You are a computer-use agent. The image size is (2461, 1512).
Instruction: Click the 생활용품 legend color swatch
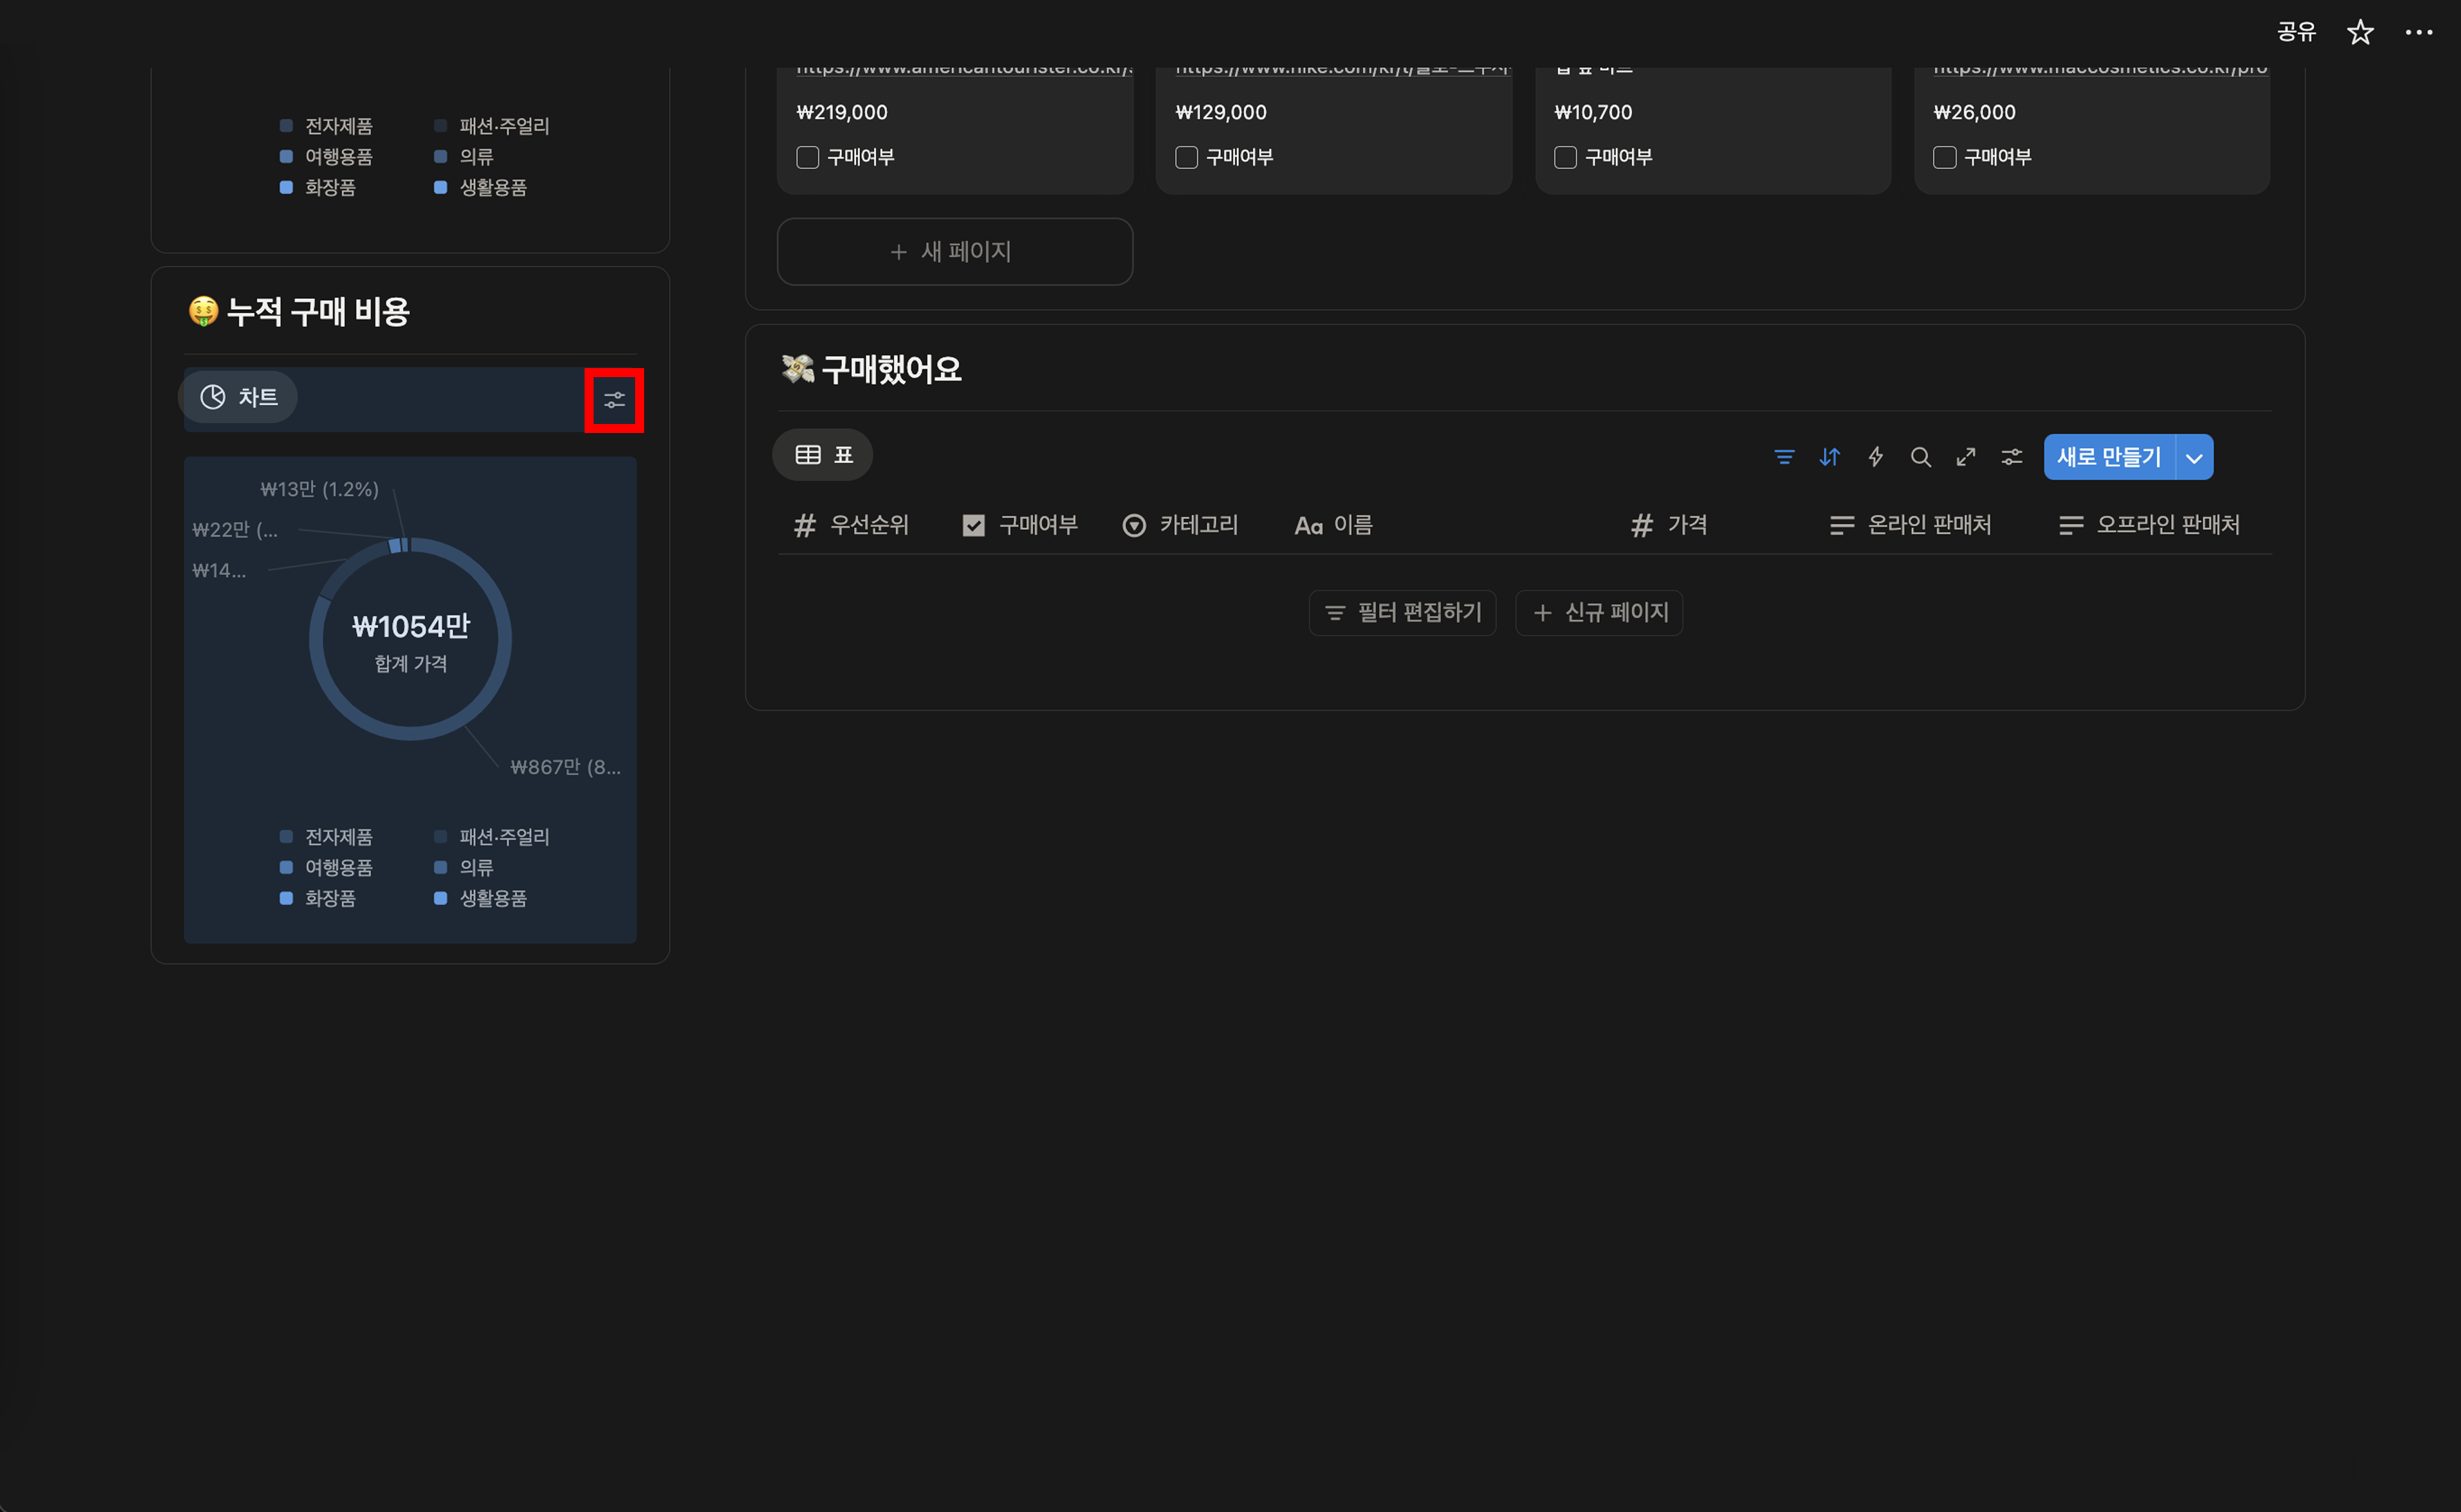(x=440, y=898)
